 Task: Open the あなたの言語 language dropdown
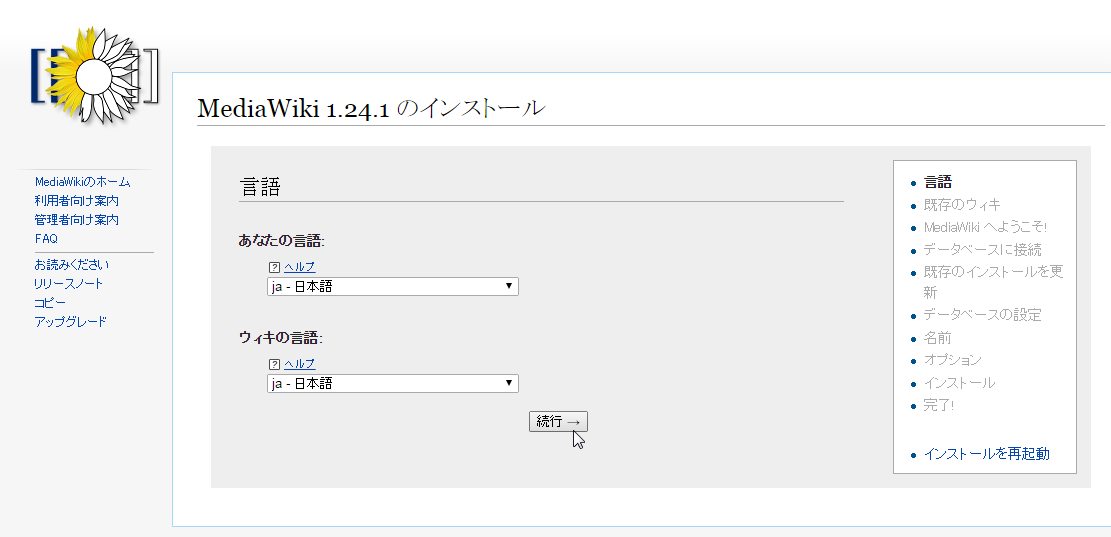(x=392, y=287)
